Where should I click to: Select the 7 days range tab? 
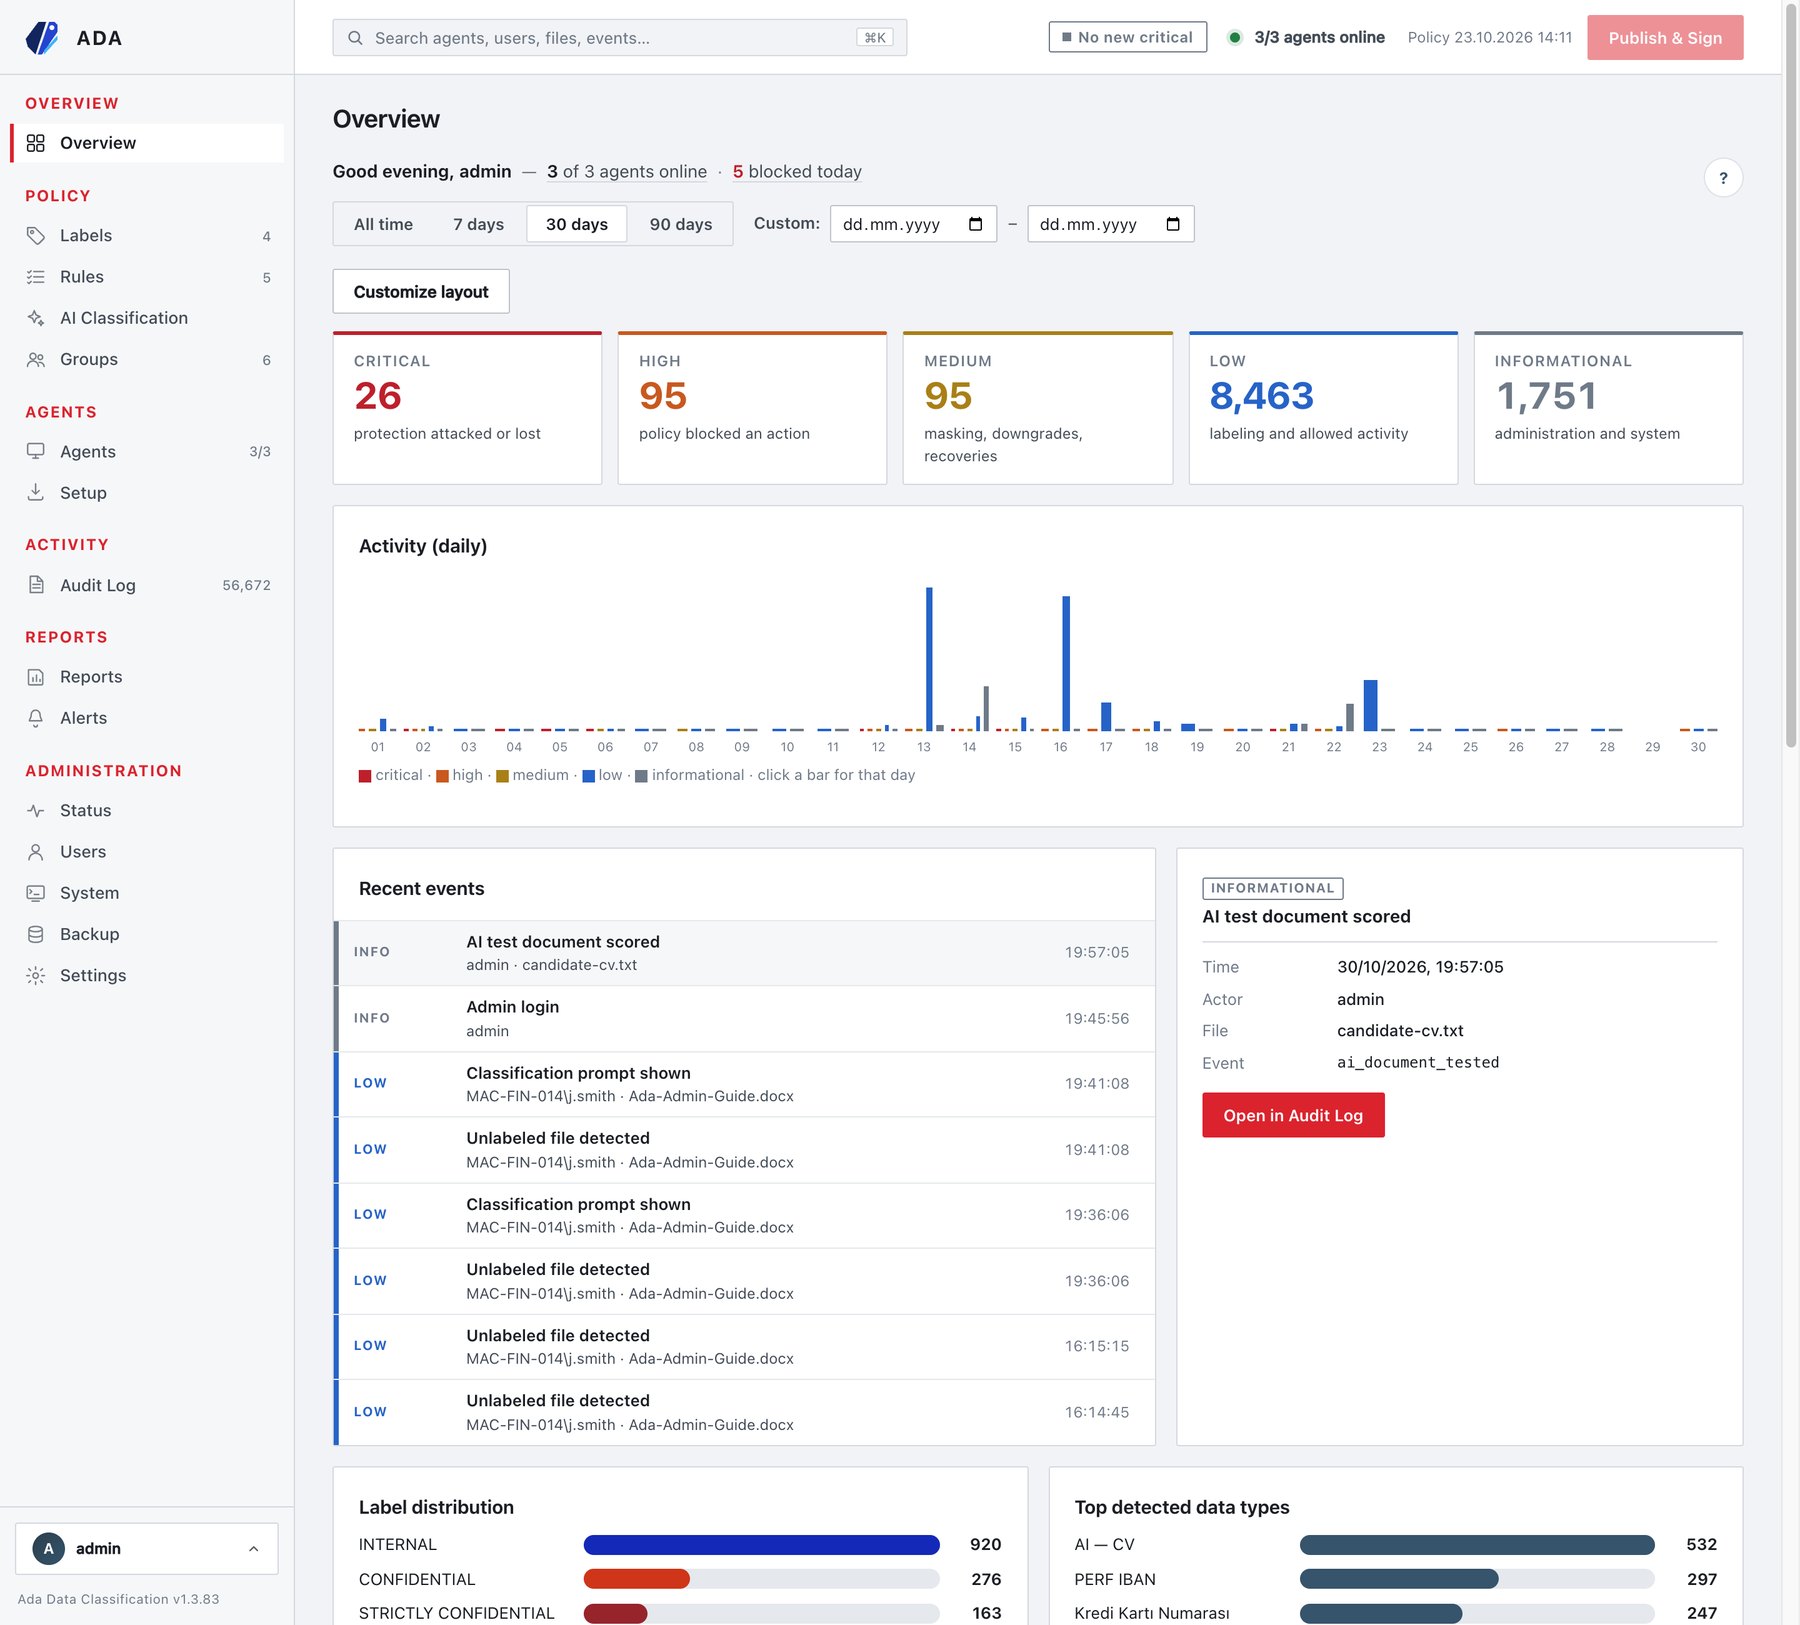pyautogui.click(x=478, y=224)
